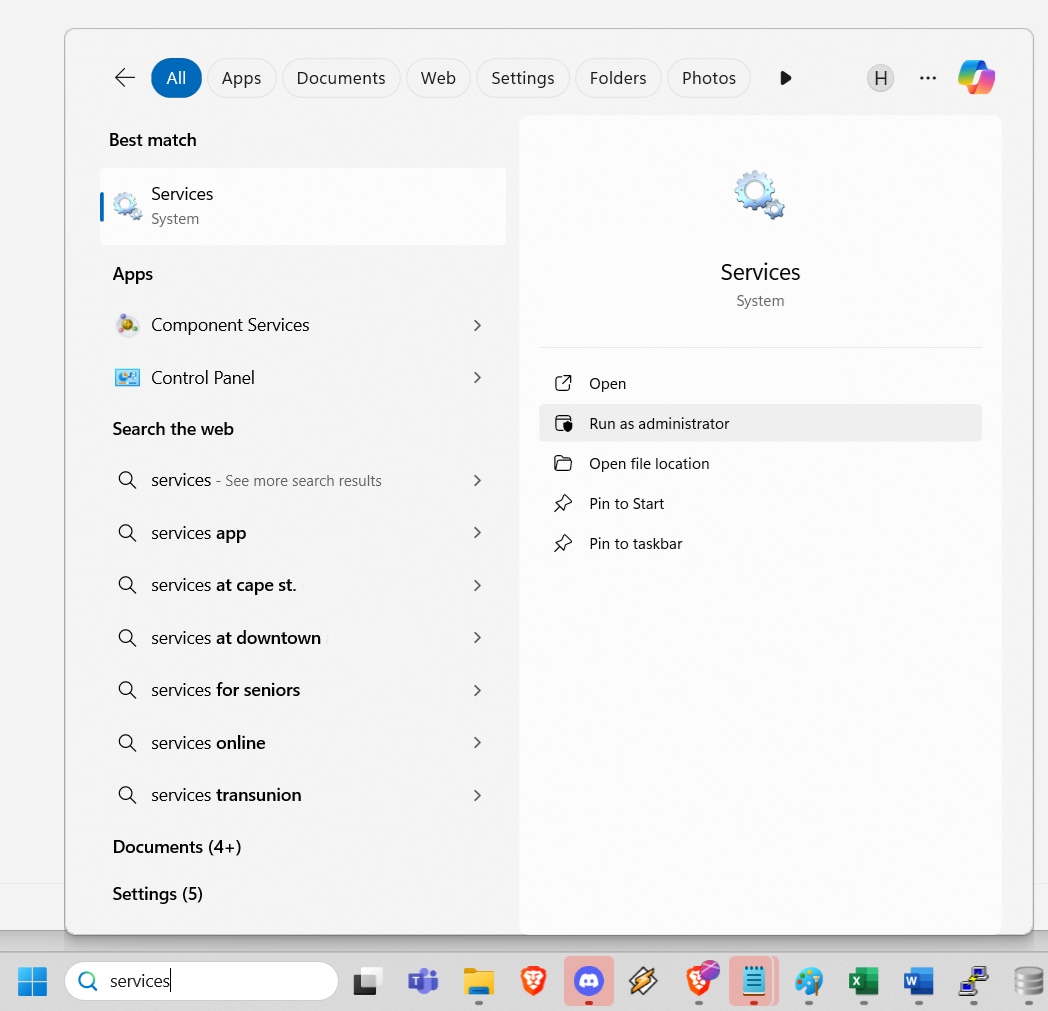The height and width of the screenshot is (1011, 1048).
Task: Open Excel from the taskbar
Action: coord(862,981)
